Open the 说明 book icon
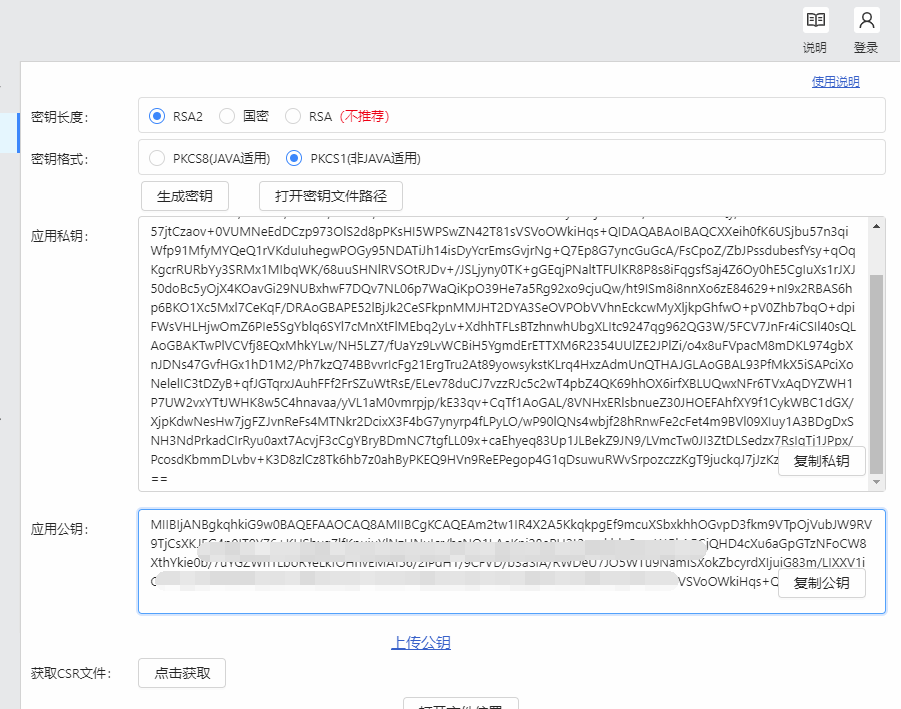The height and width of the screenshot is (709, 901). click(816, 21)
